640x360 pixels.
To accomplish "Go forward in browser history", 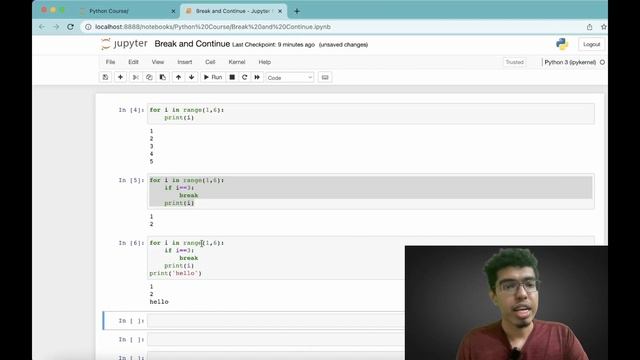I will point(56,27).
